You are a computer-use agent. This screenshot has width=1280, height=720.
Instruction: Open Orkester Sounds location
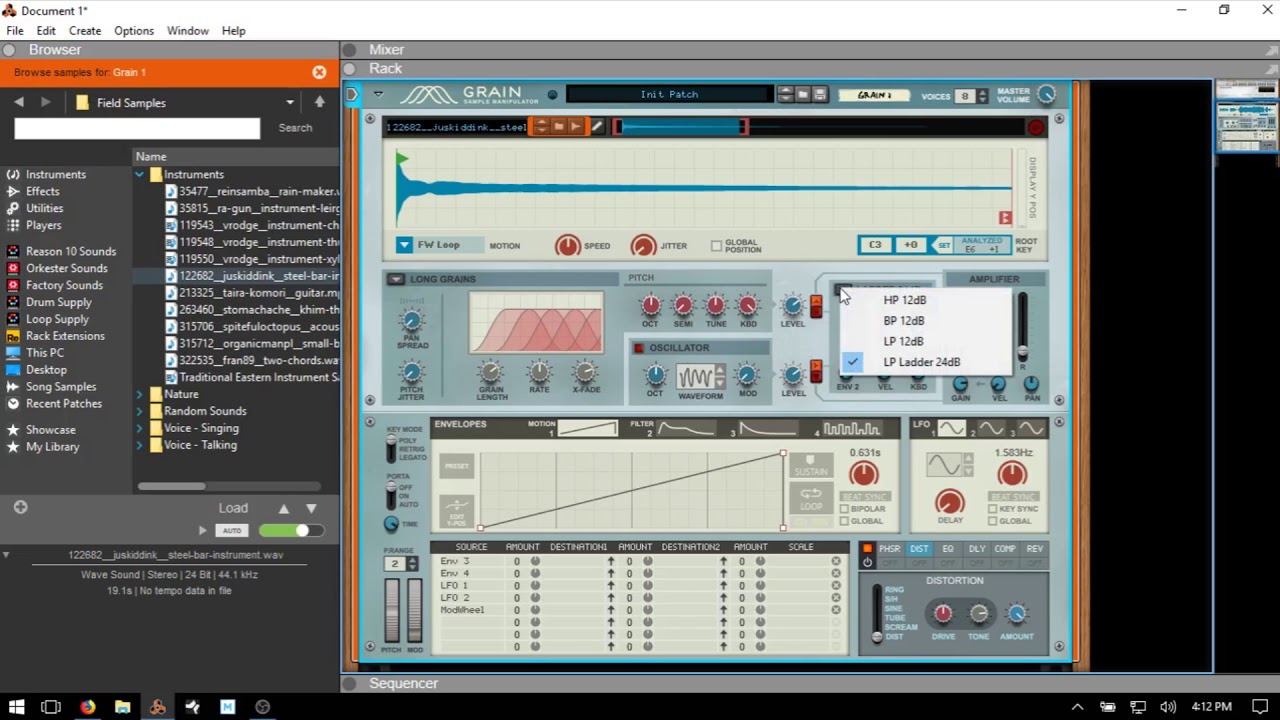click(x=58, y=268)
